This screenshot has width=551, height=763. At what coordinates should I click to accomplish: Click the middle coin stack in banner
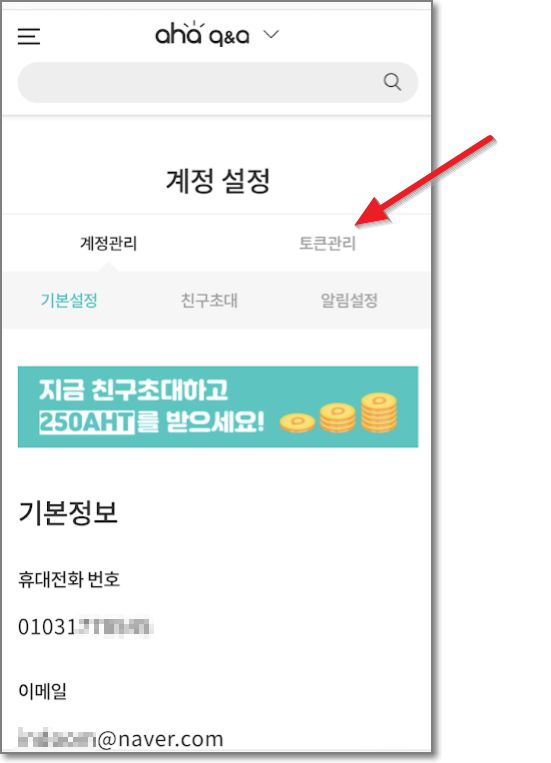(337, 418)
